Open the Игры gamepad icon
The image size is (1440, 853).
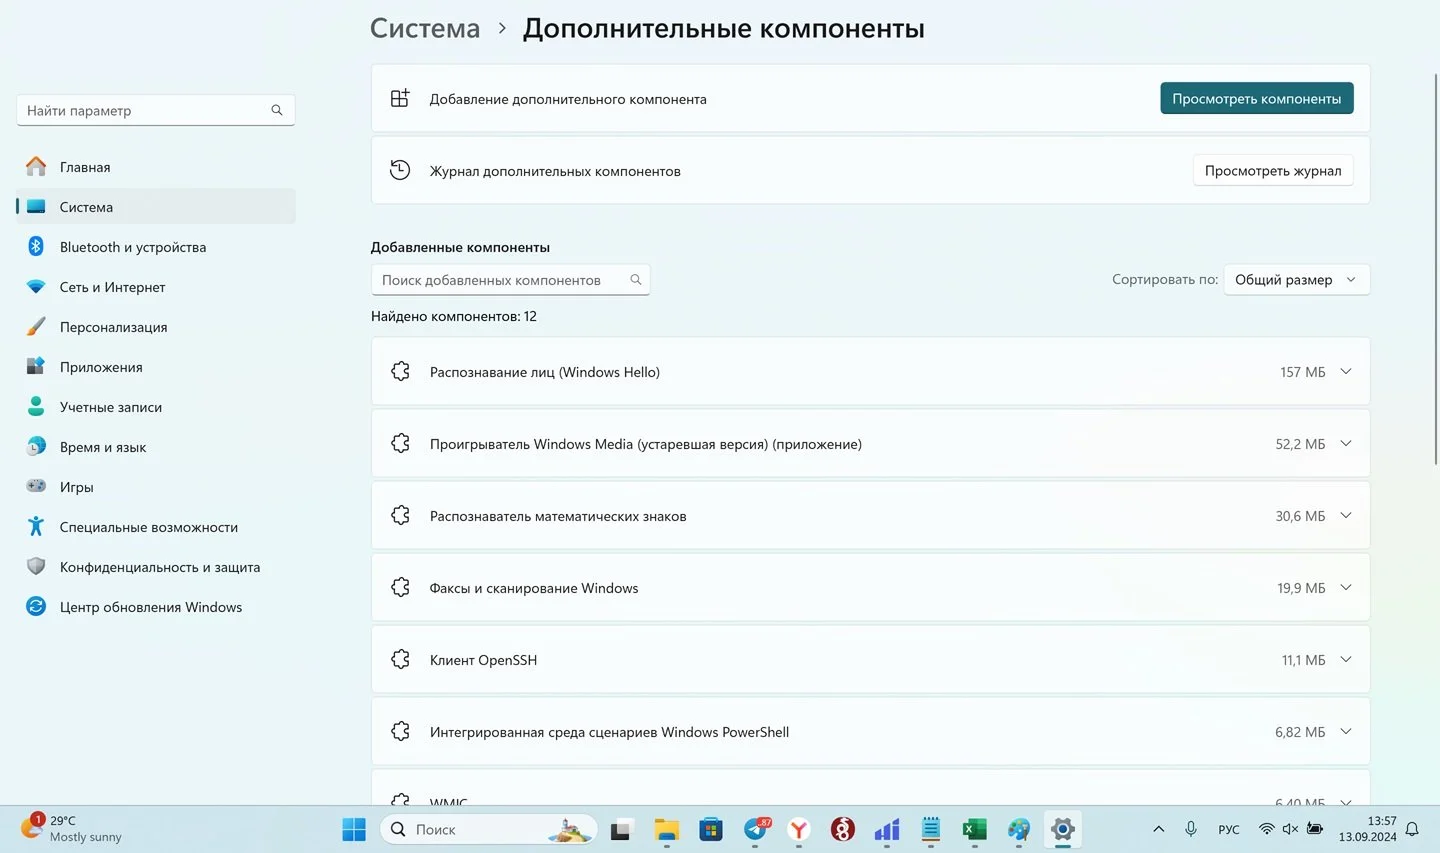(x=36, y=487)
